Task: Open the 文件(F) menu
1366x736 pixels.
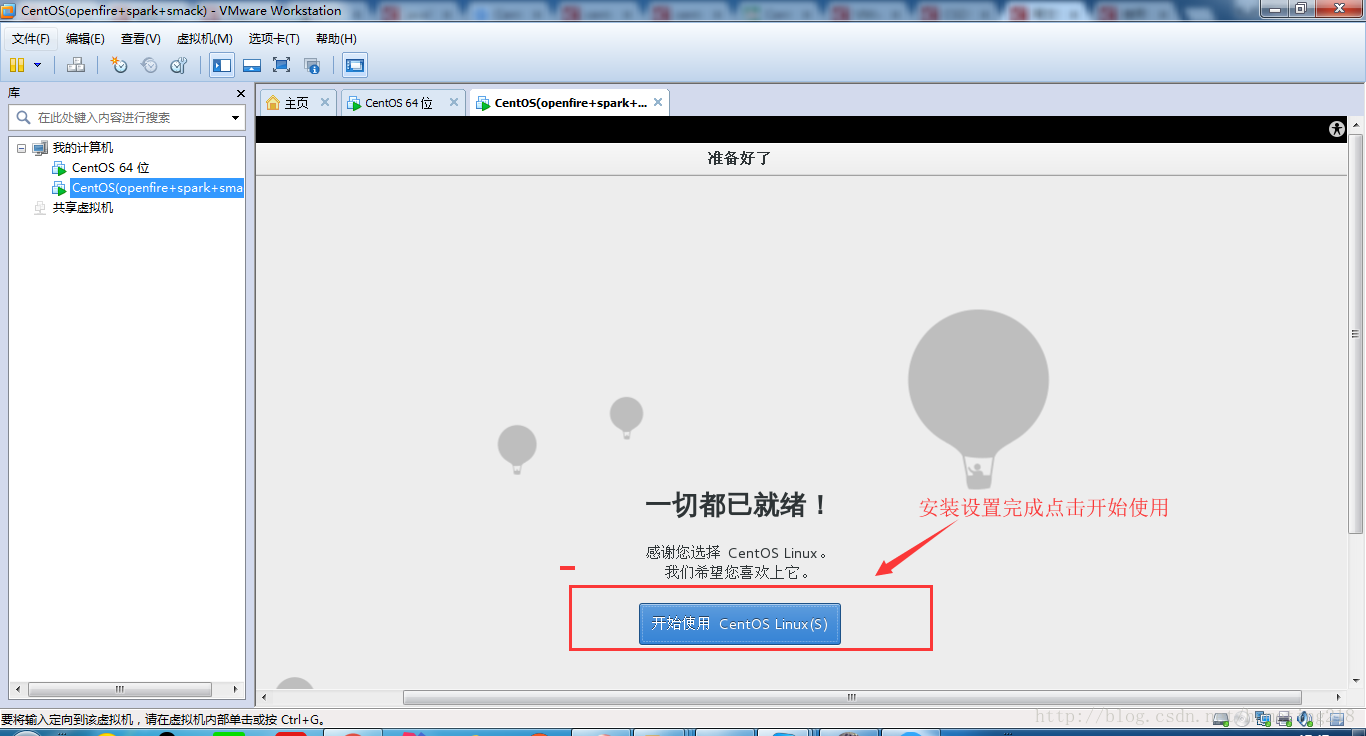Action: click(31, 38)
